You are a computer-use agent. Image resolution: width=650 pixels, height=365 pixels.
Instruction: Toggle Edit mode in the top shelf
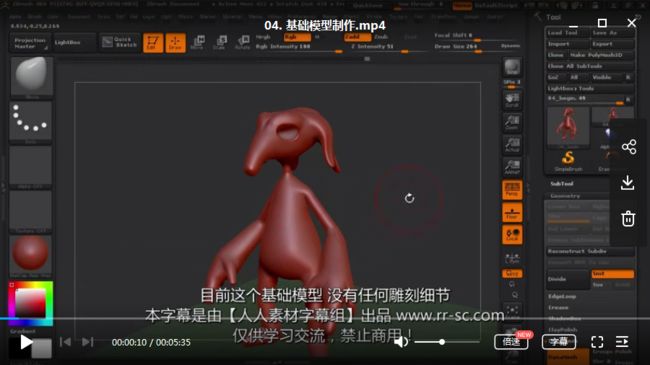point(153,43)
